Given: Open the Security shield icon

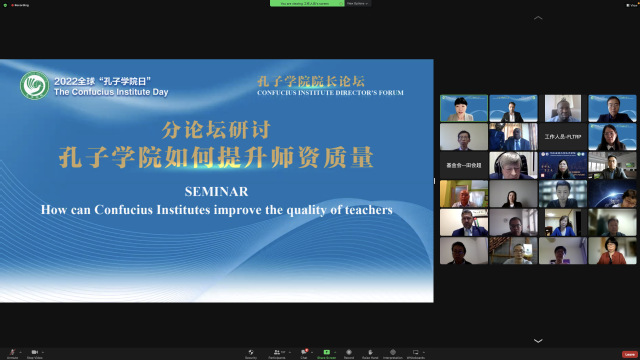Looking at the screenshot, I should pyautogui.click(x=251, y=352).
